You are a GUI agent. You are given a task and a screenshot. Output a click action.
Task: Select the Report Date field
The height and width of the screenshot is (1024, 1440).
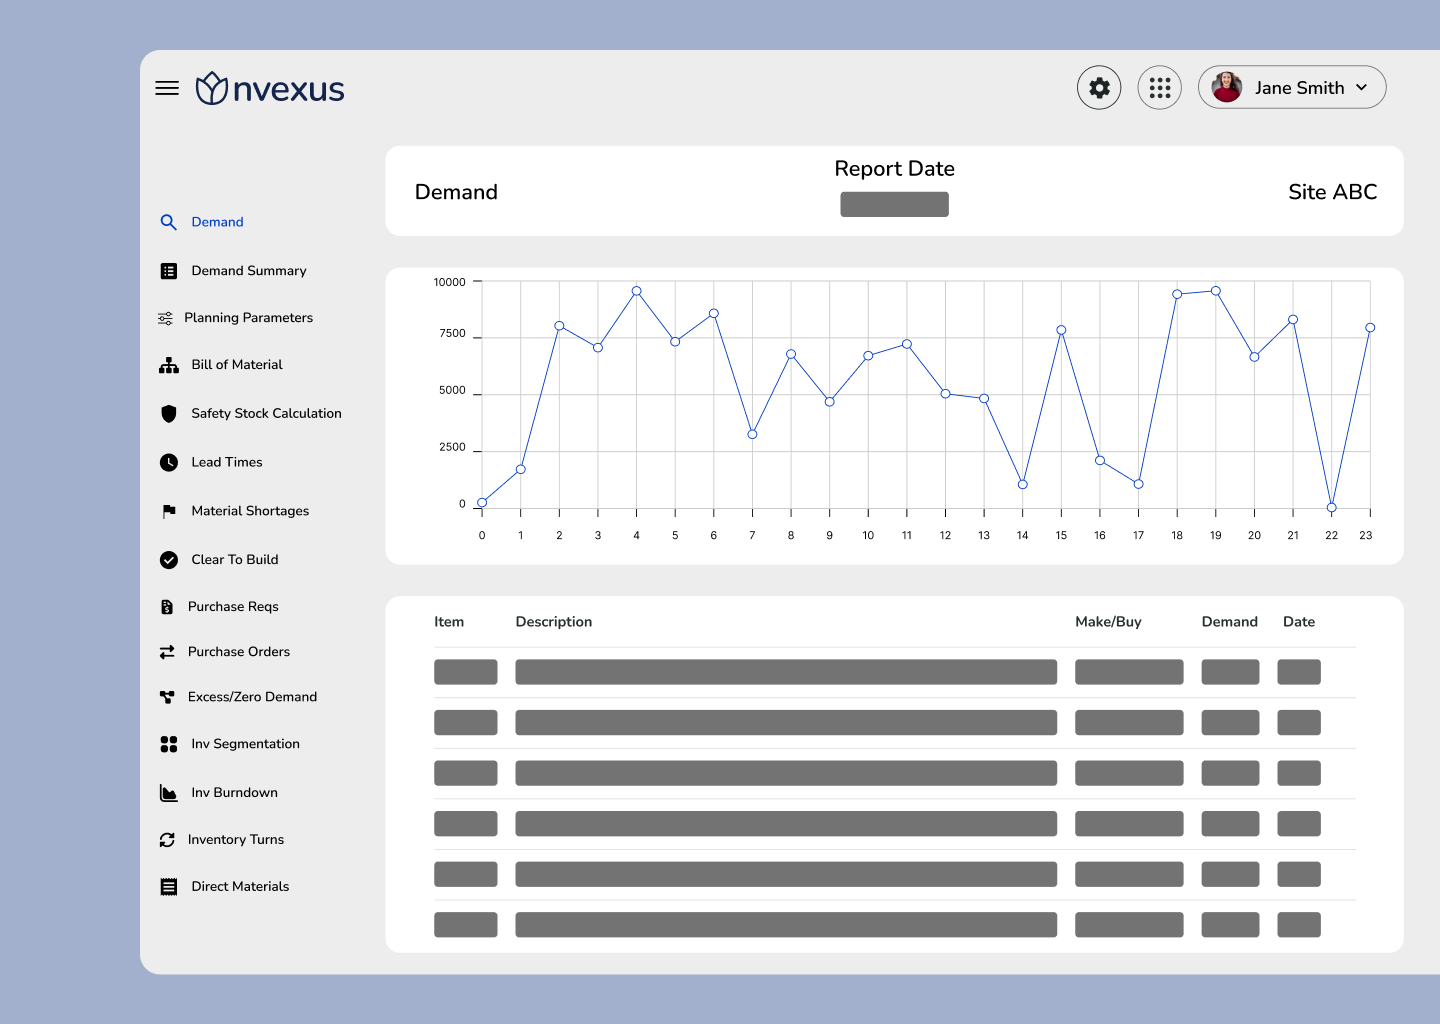point(894,204)
